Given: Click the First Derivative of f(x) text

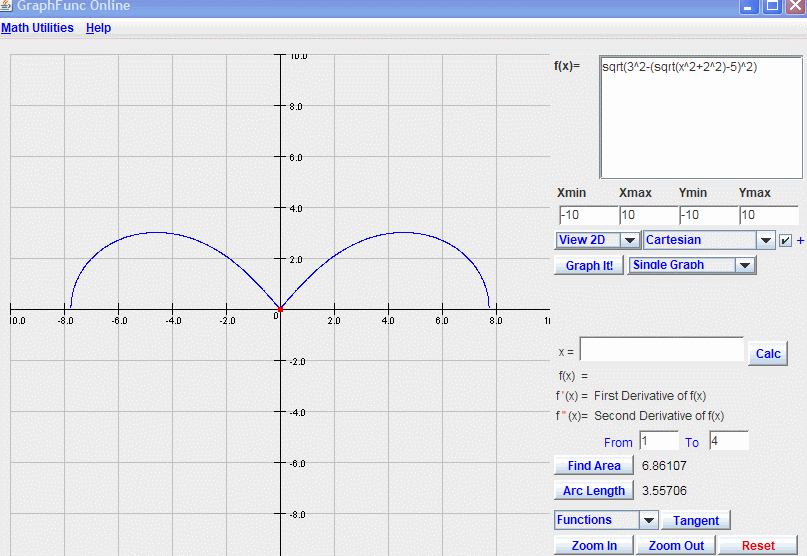Looking at the screenshot, I should 650,396.
